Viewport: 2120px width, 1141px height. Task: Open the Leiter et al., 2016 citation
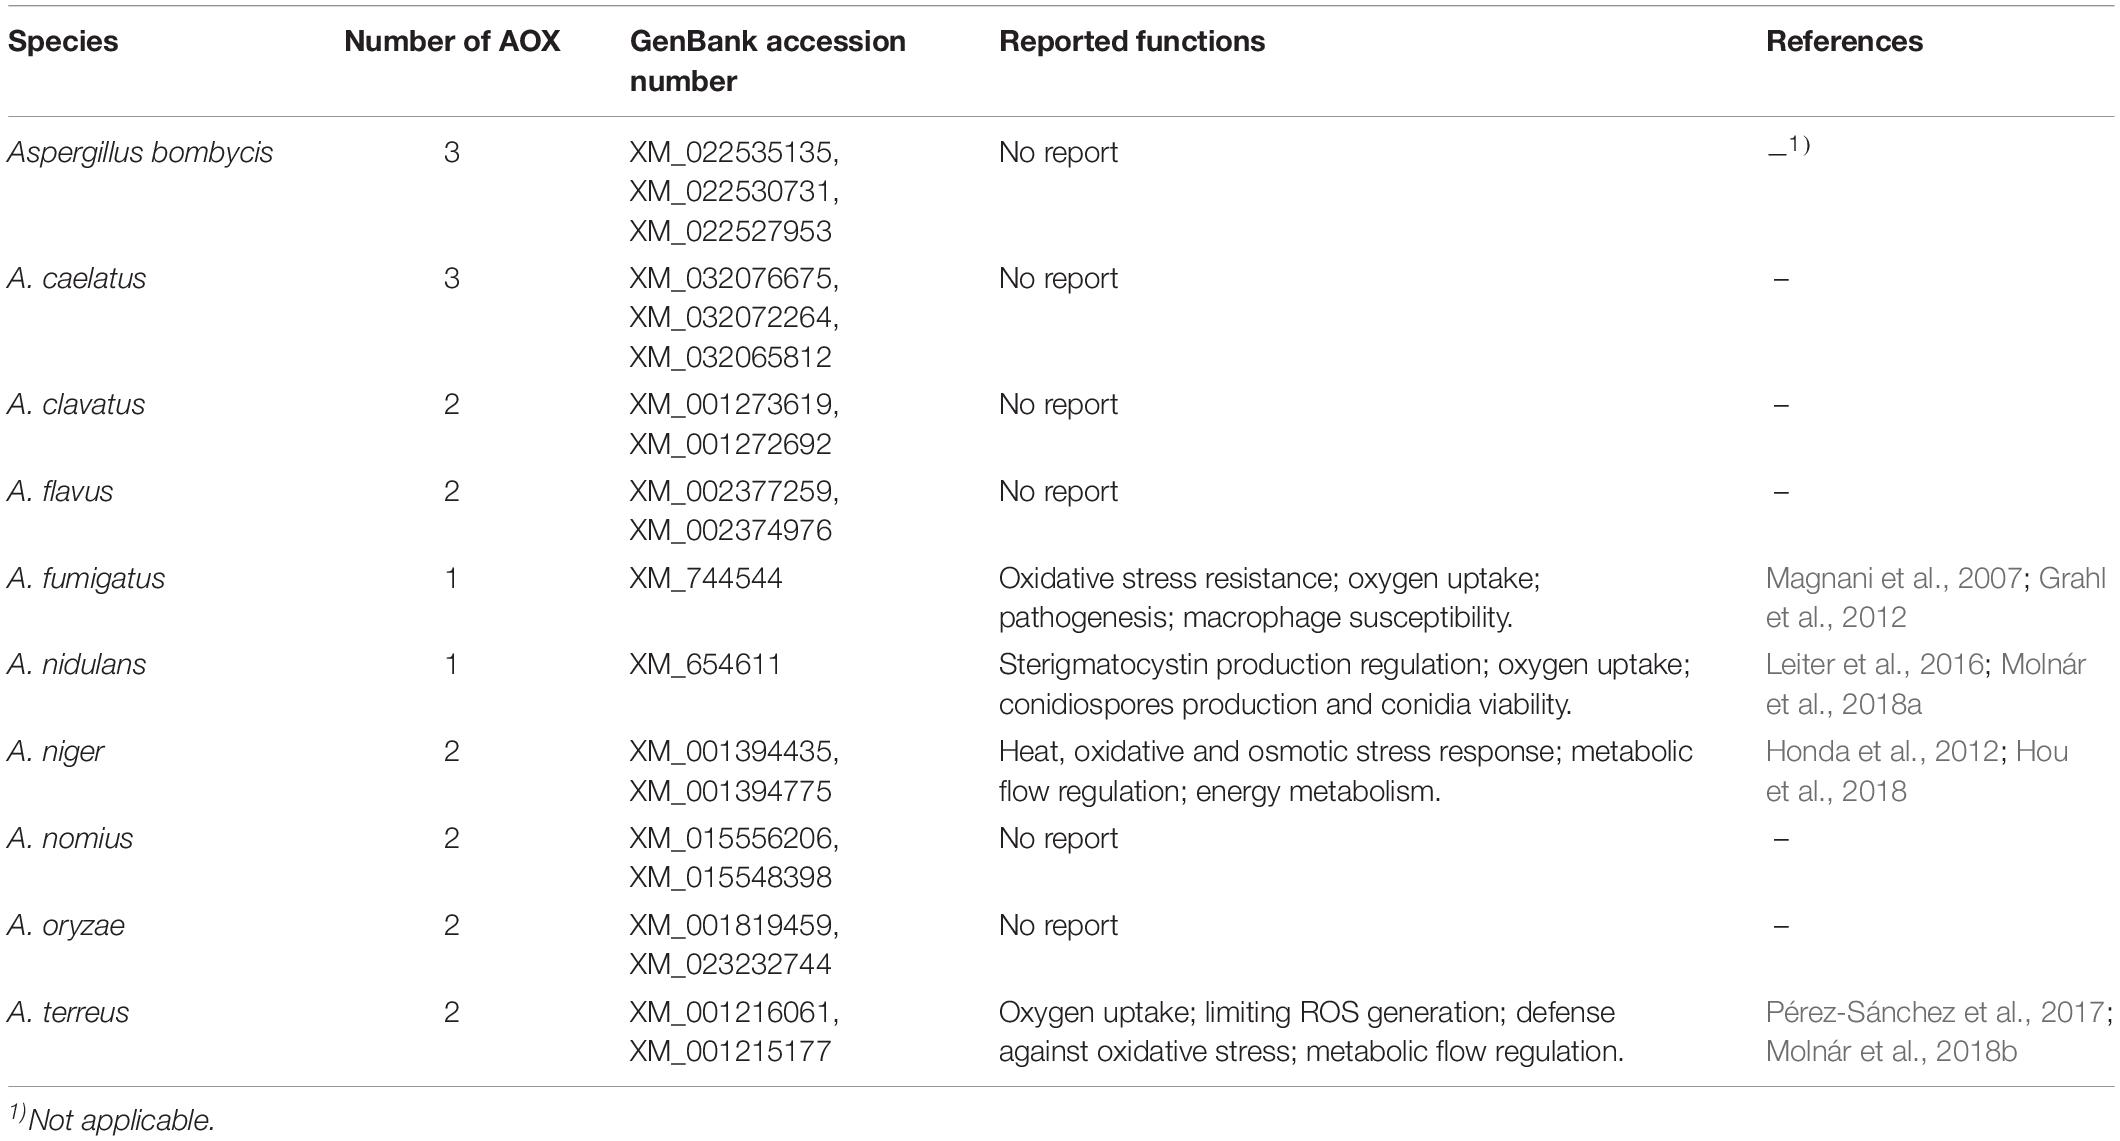point(1875,665)
